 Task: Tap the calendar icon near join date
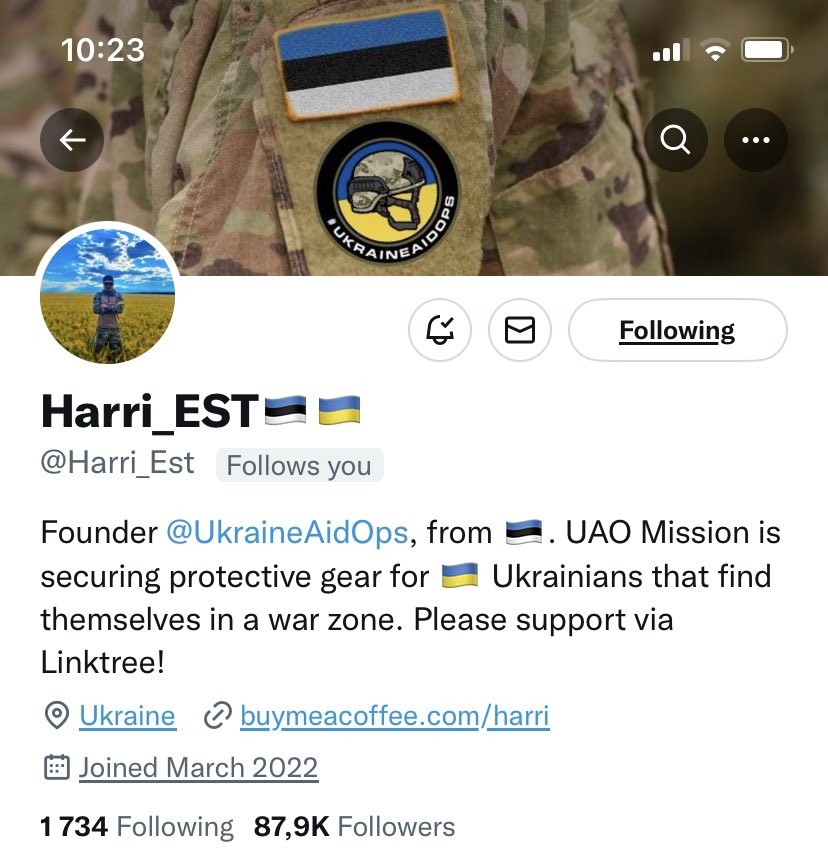tap(56, 767)
